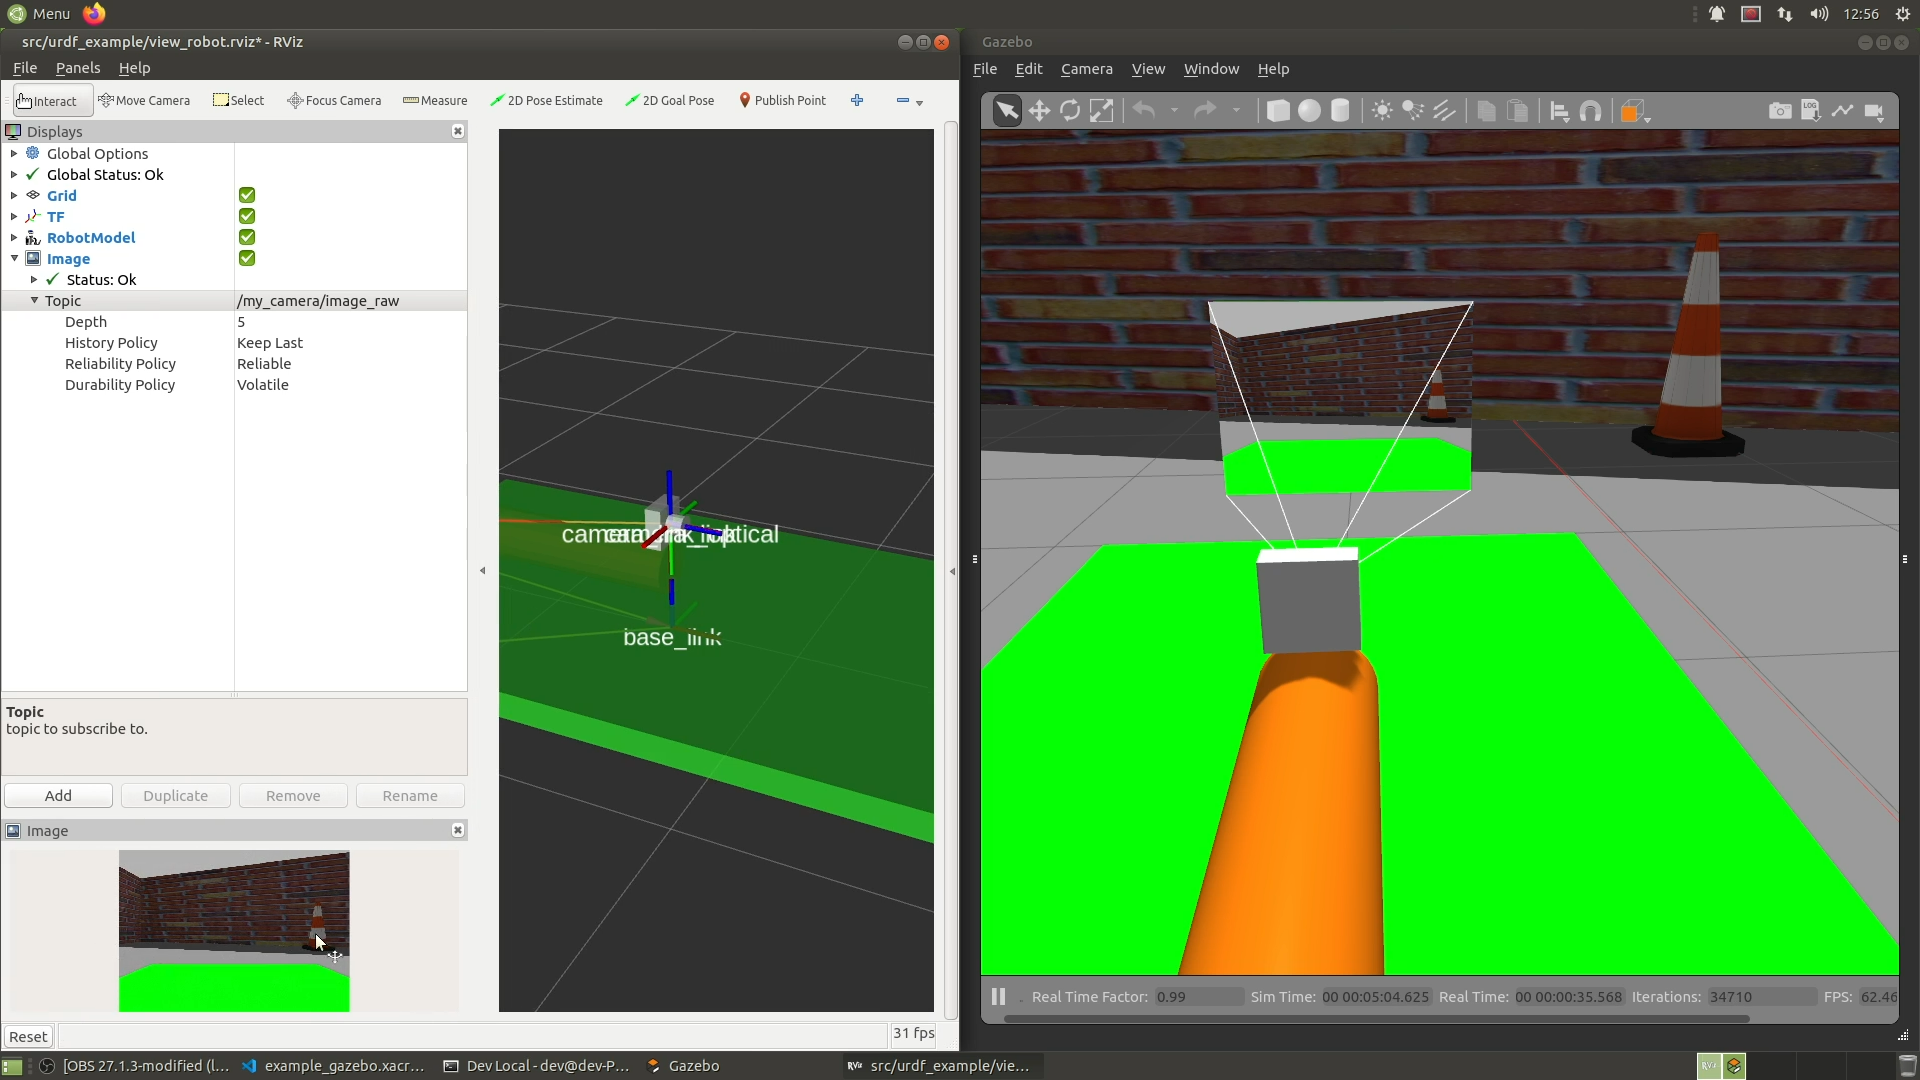Click the Gazebo paste icon
This screenshot has width=1920, height=1080.
pyautogui.click(x=1517, y=111)
